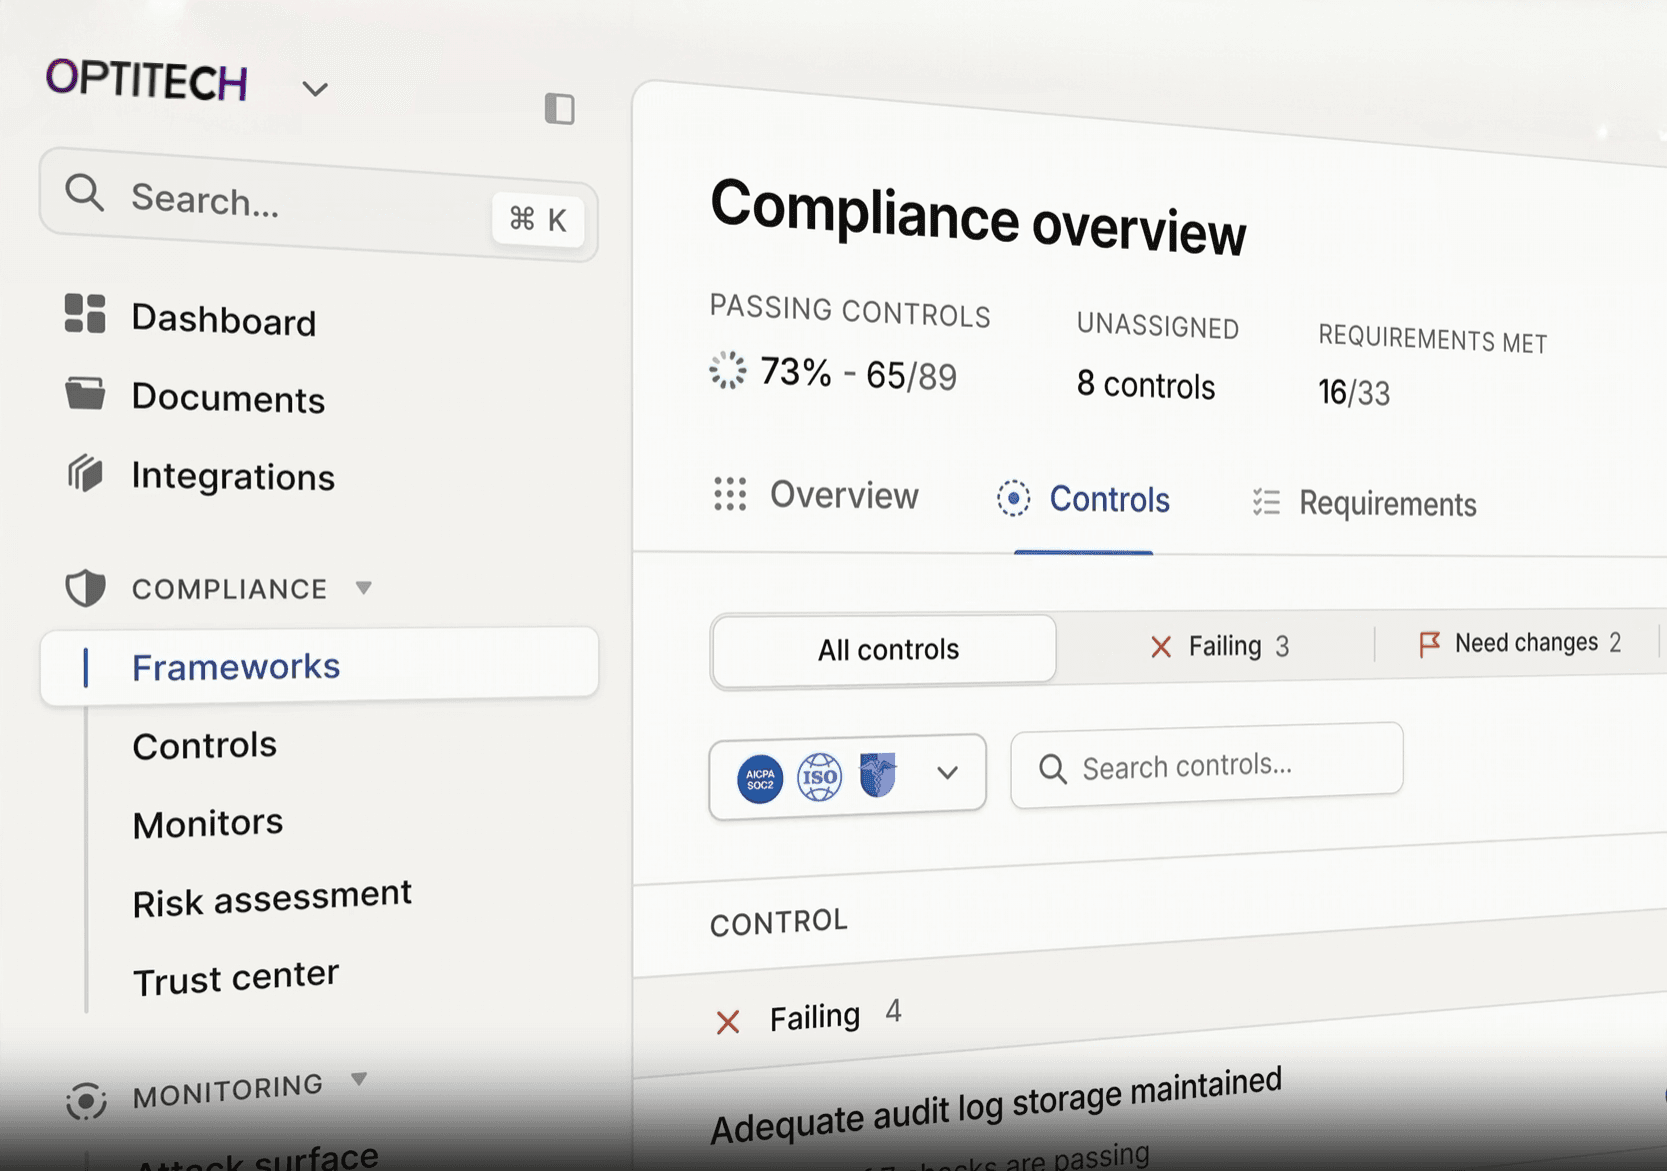The image size is (1667, 1171).
Task: Click the Dashboard grid icon
Action: (85, 313)
